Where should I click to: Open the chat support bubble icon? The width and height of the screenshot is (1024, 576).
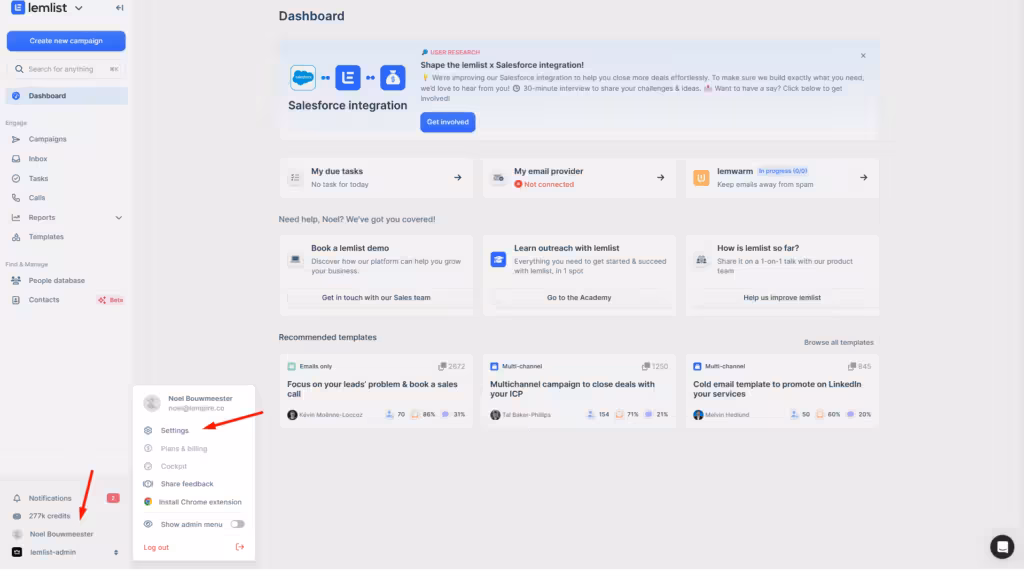1001,546
